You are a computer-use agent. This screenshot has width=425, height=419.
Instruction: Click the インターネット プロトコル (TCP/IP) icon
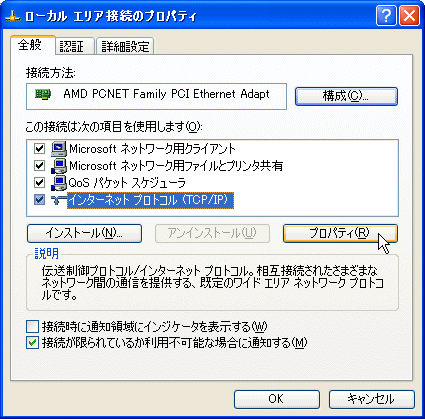(x=59, y=200)
